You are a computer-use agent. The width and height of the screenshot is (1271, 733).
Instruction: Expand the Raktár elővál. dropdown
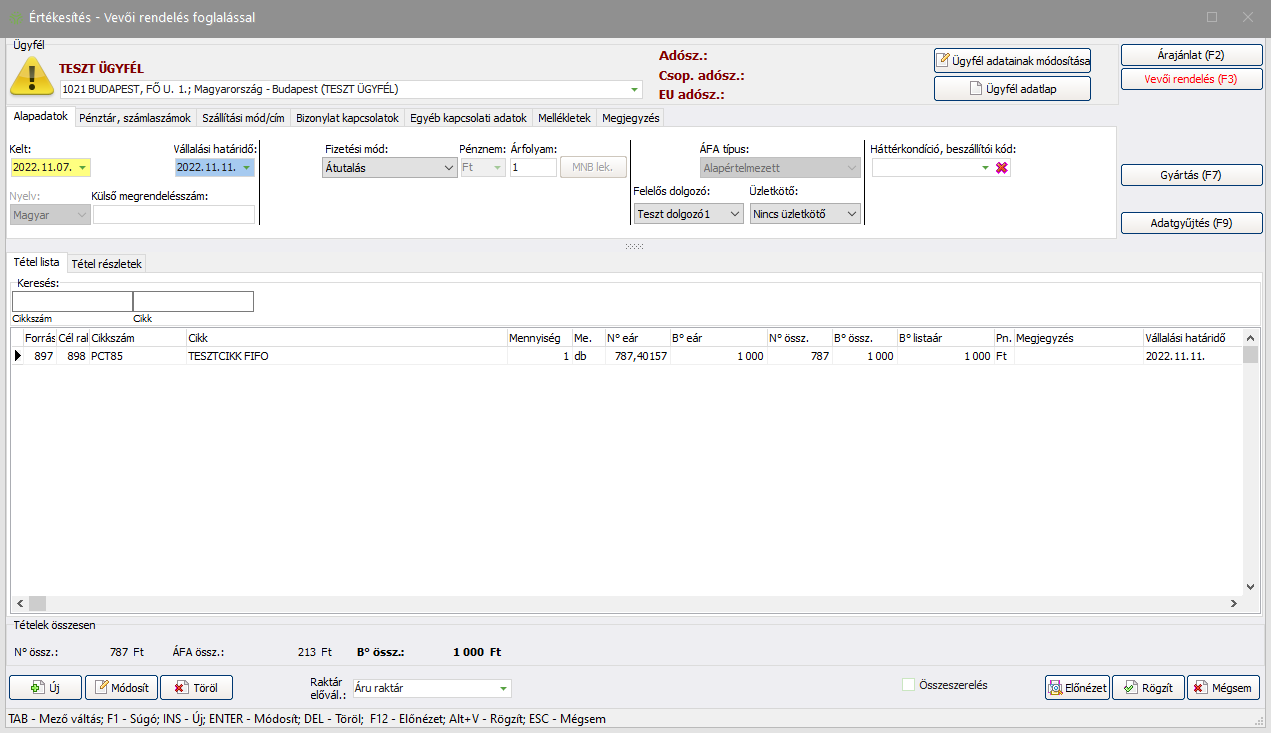point(502,688)
